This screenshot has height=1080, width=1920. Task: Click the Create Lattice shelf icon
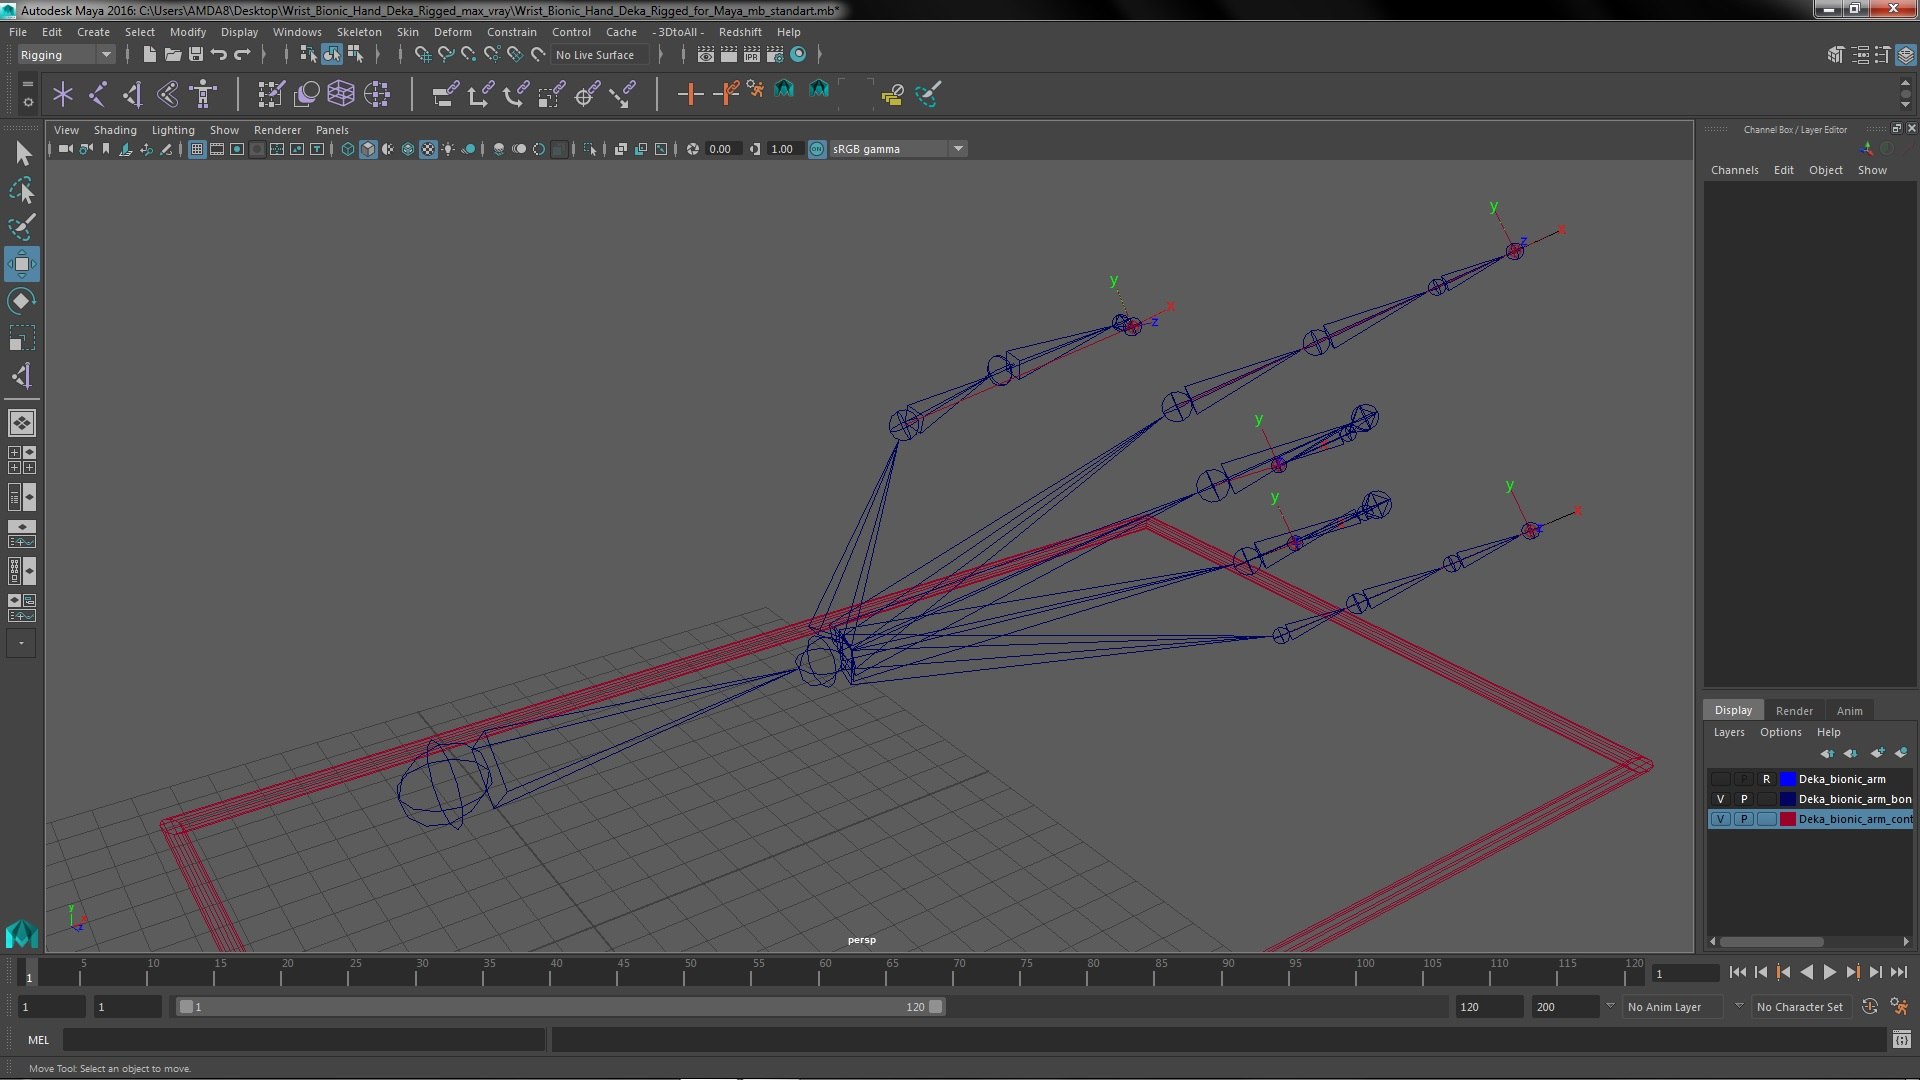pos(341,95)
